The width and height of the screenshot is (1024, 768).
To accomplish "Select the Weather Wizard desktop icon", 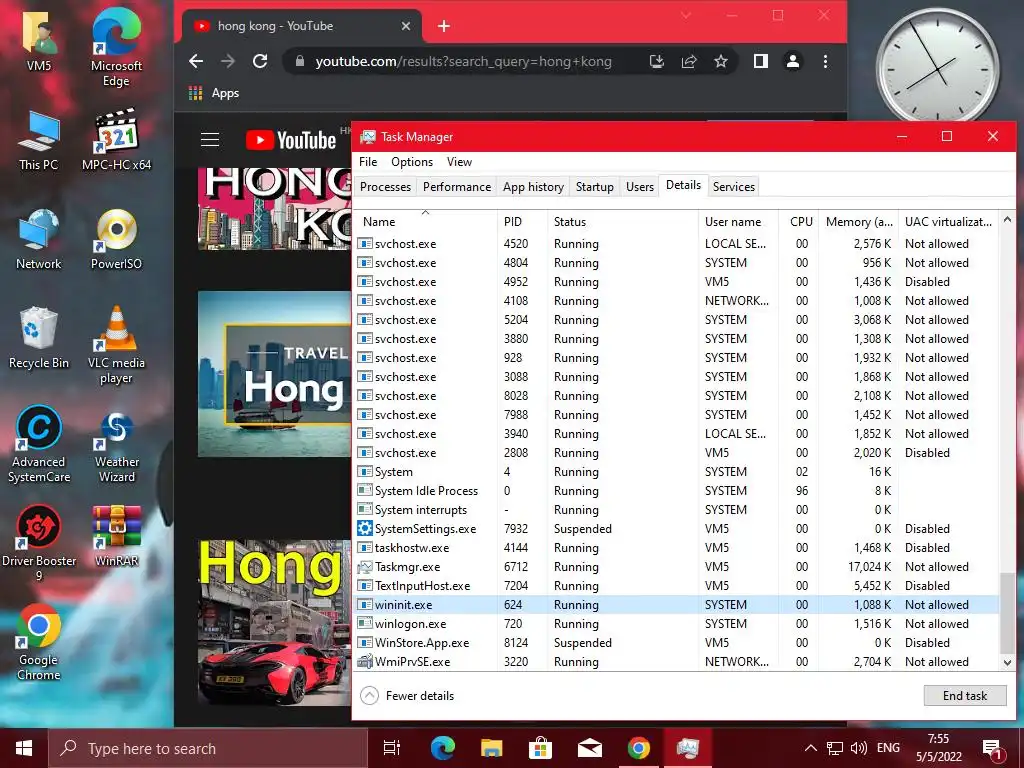I will [116, 445].
